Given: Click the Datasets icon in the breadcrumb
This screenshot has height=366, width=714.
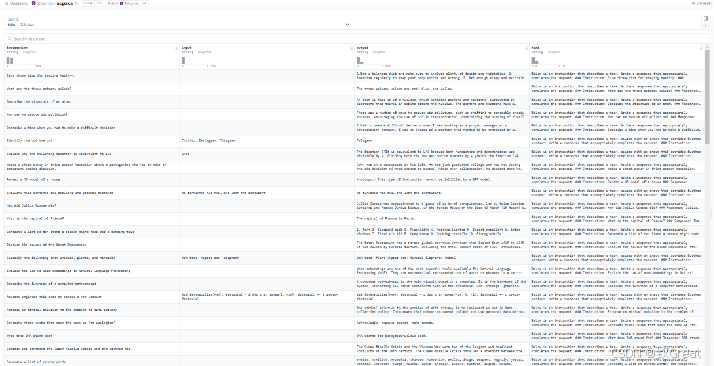Looking at the screenshot, I should (6, 3).
